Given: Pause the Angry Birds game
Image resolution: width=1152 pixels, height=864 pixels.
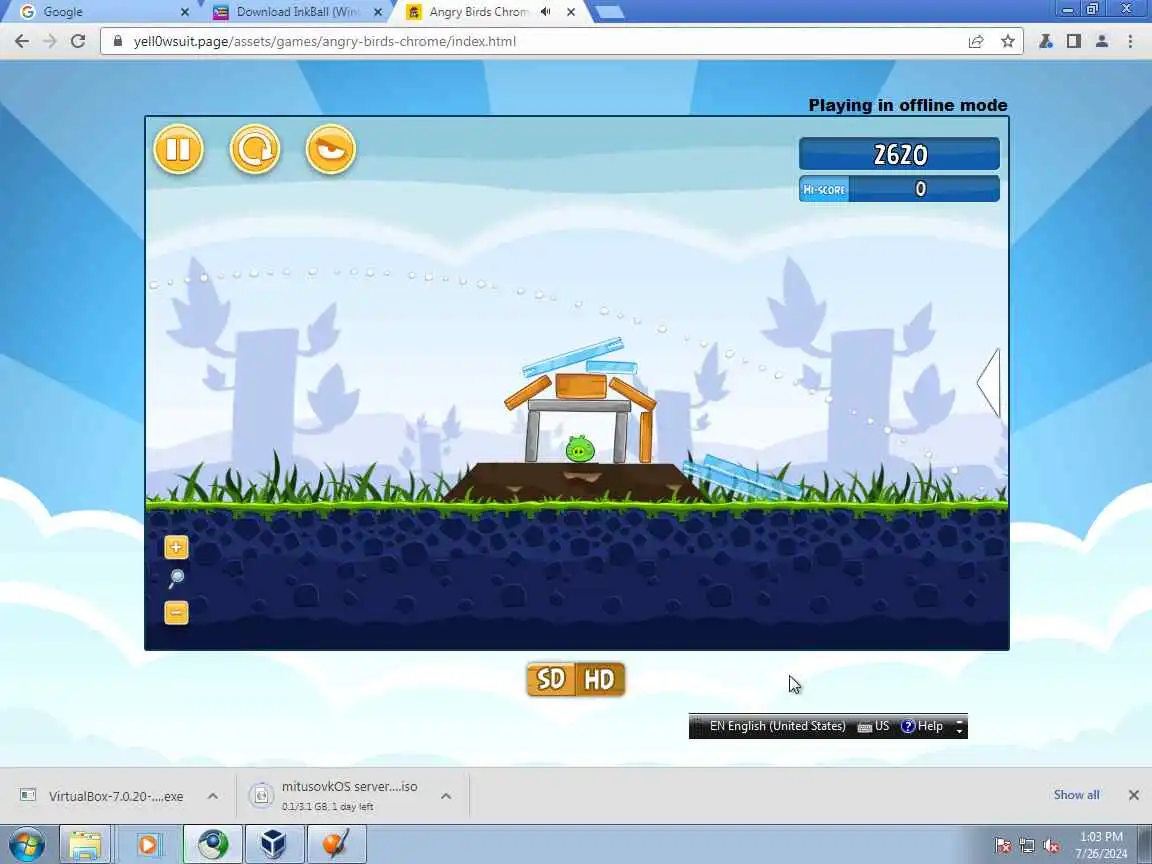Looking at the screenshot, I should 179,149.
